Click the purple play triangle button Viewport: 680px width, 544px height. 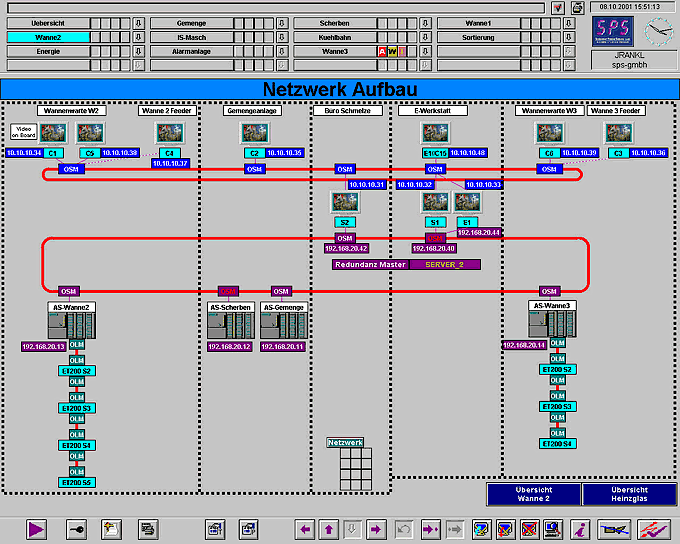click(x=37, y=529)
